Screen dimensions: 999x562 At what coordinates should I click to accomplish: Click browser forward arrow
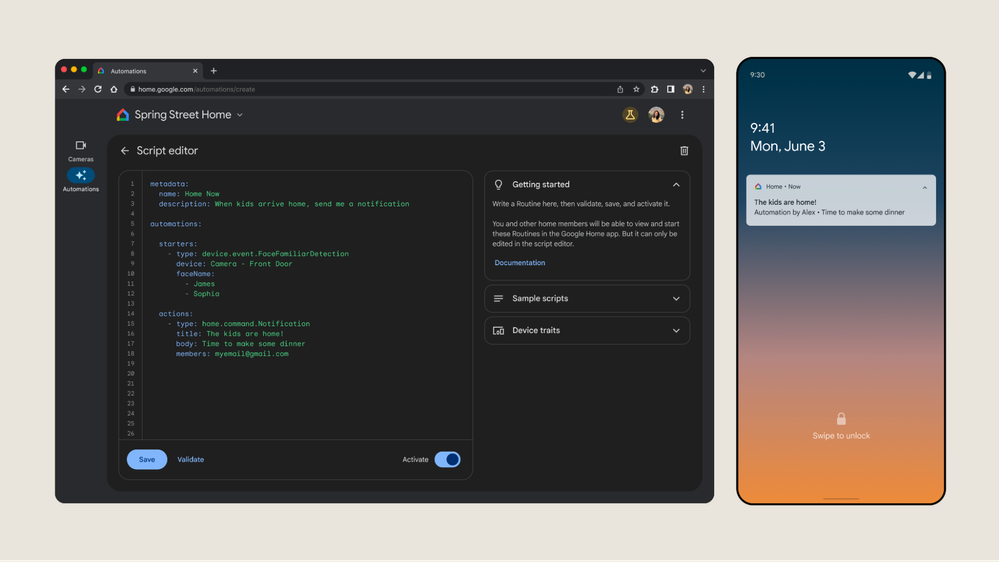pos(82,89)
